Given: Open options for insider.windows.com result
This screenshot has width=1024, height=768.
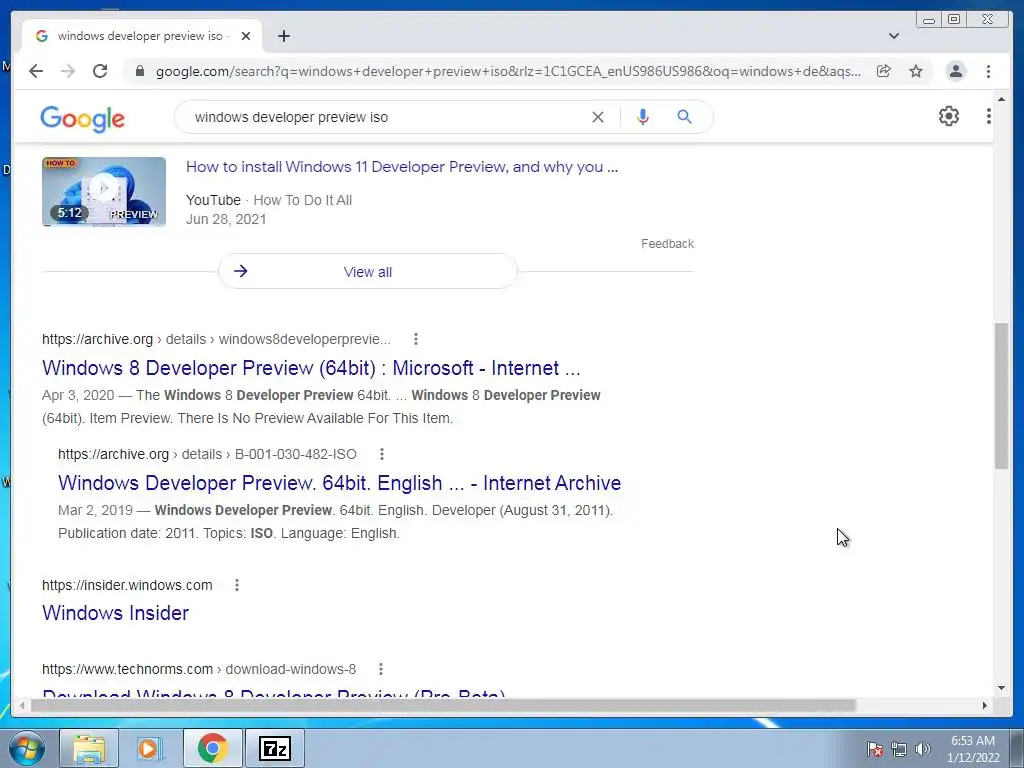Looking at the screenshot, I should 237,585.
